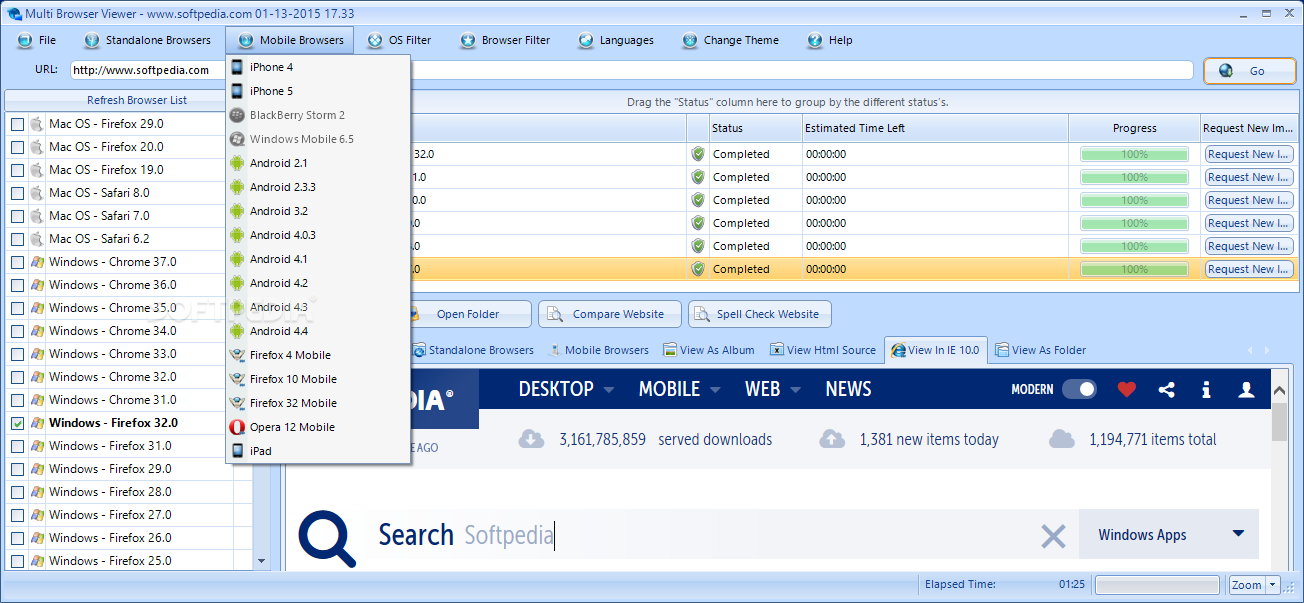Image resolution: width=1304 pixels, height=603 pixels.
Task: Open the Browser Filter menu
Action: [505, 40]
